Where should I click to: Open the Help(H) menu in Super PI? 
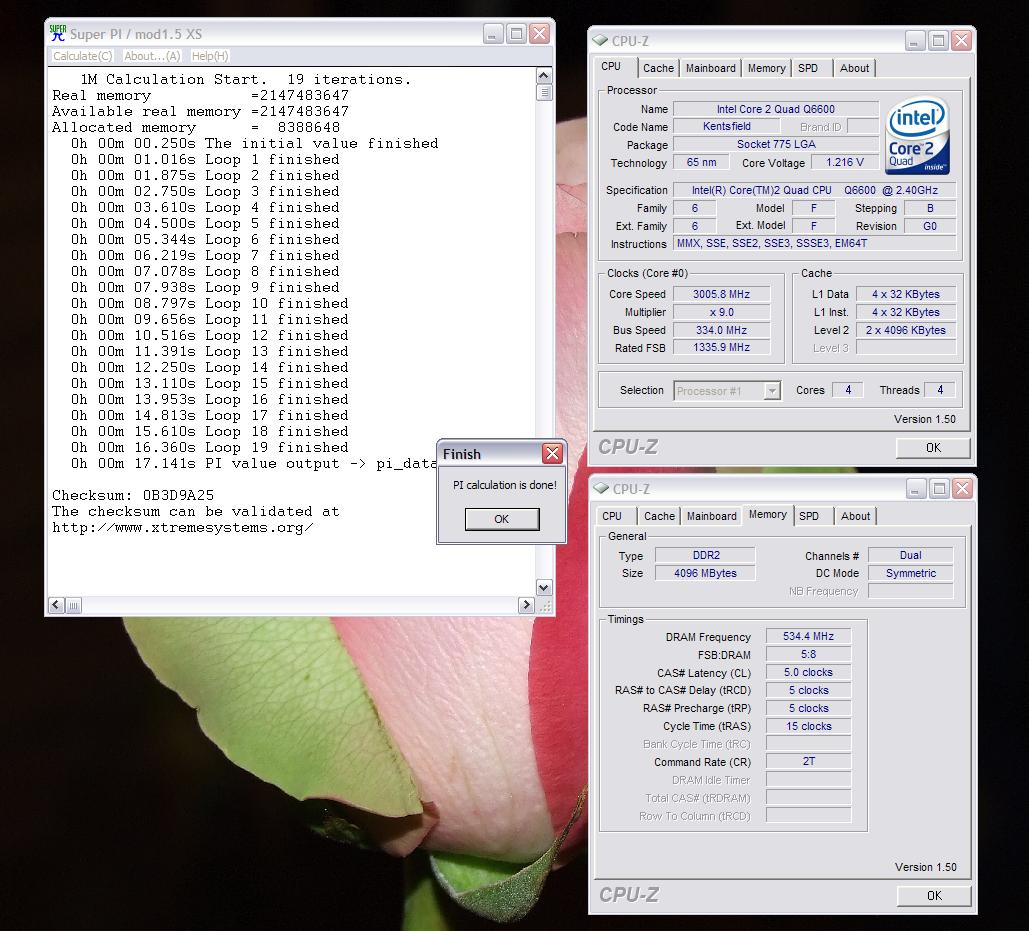pos(210,56)
